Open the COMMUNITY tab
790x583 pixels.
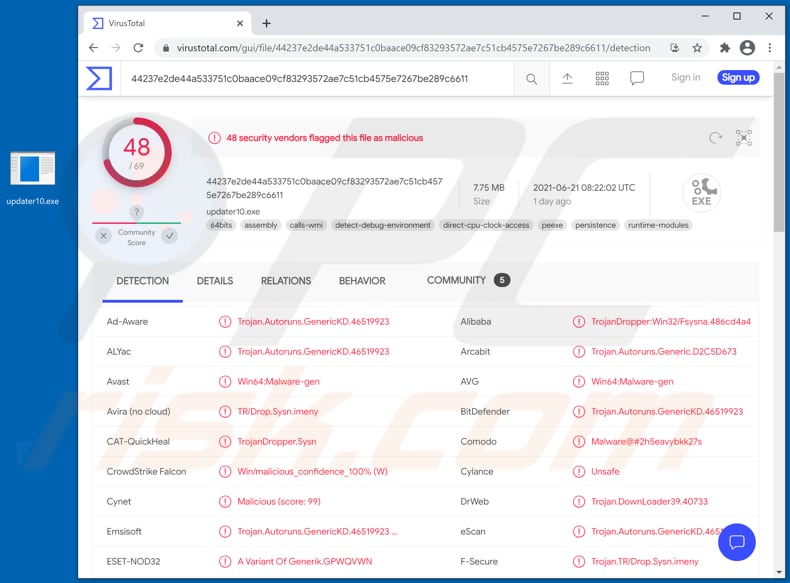coord(469,280)
